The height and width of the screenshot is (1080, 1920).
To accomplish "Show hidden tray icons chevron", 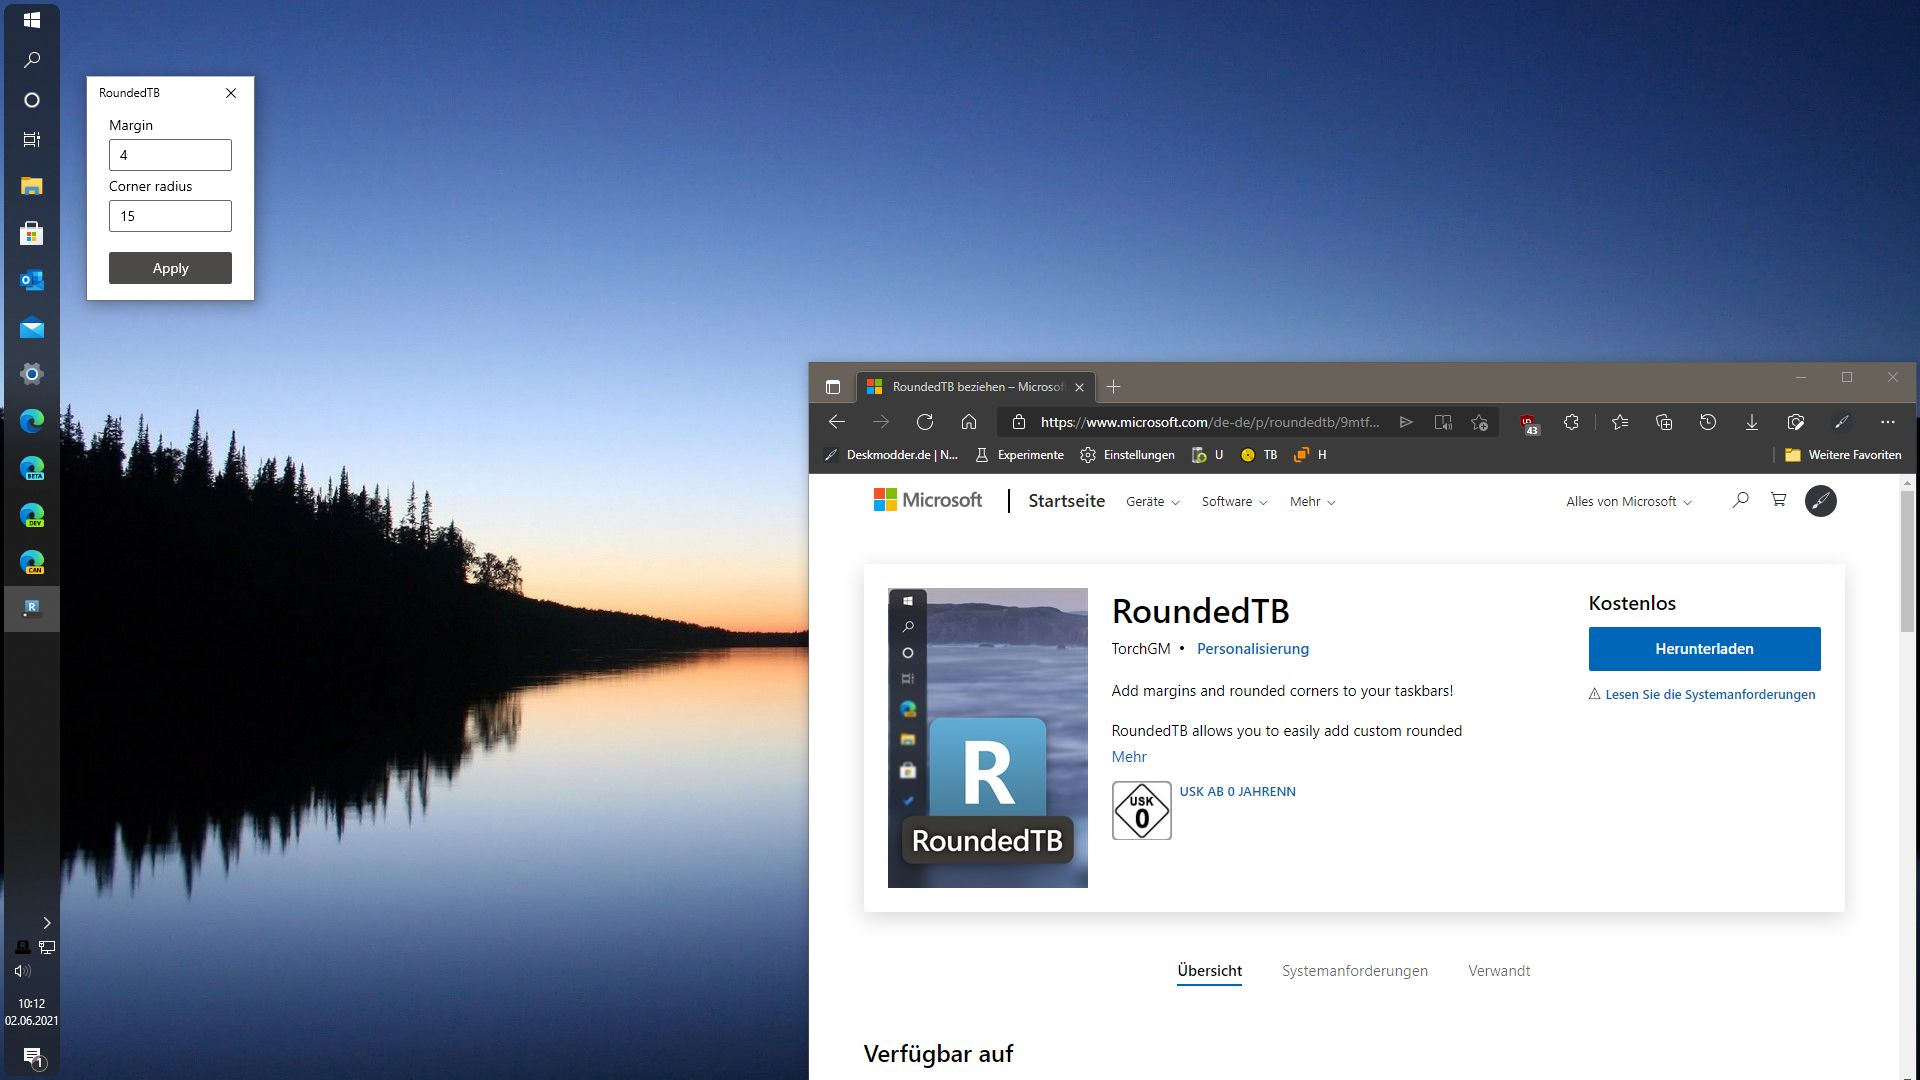I will coord(46,923).
